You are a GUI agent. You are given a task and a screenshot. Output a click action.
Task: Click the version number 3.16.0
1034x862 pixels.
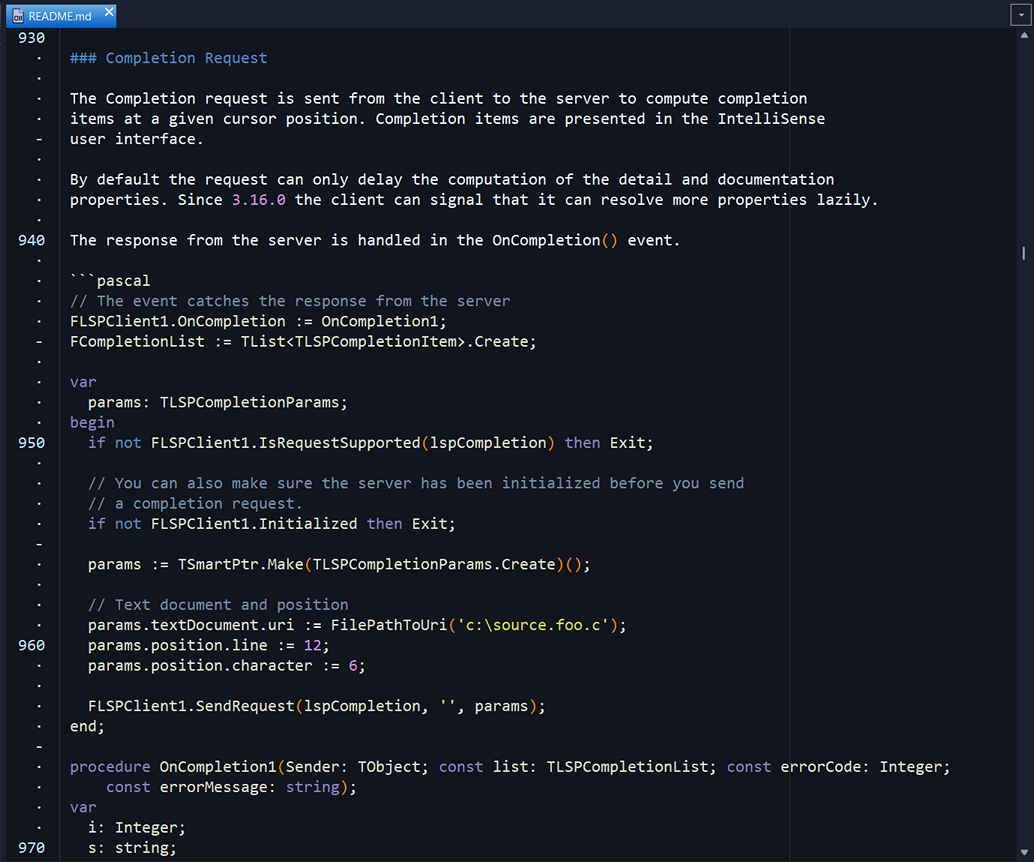point(258,200)
